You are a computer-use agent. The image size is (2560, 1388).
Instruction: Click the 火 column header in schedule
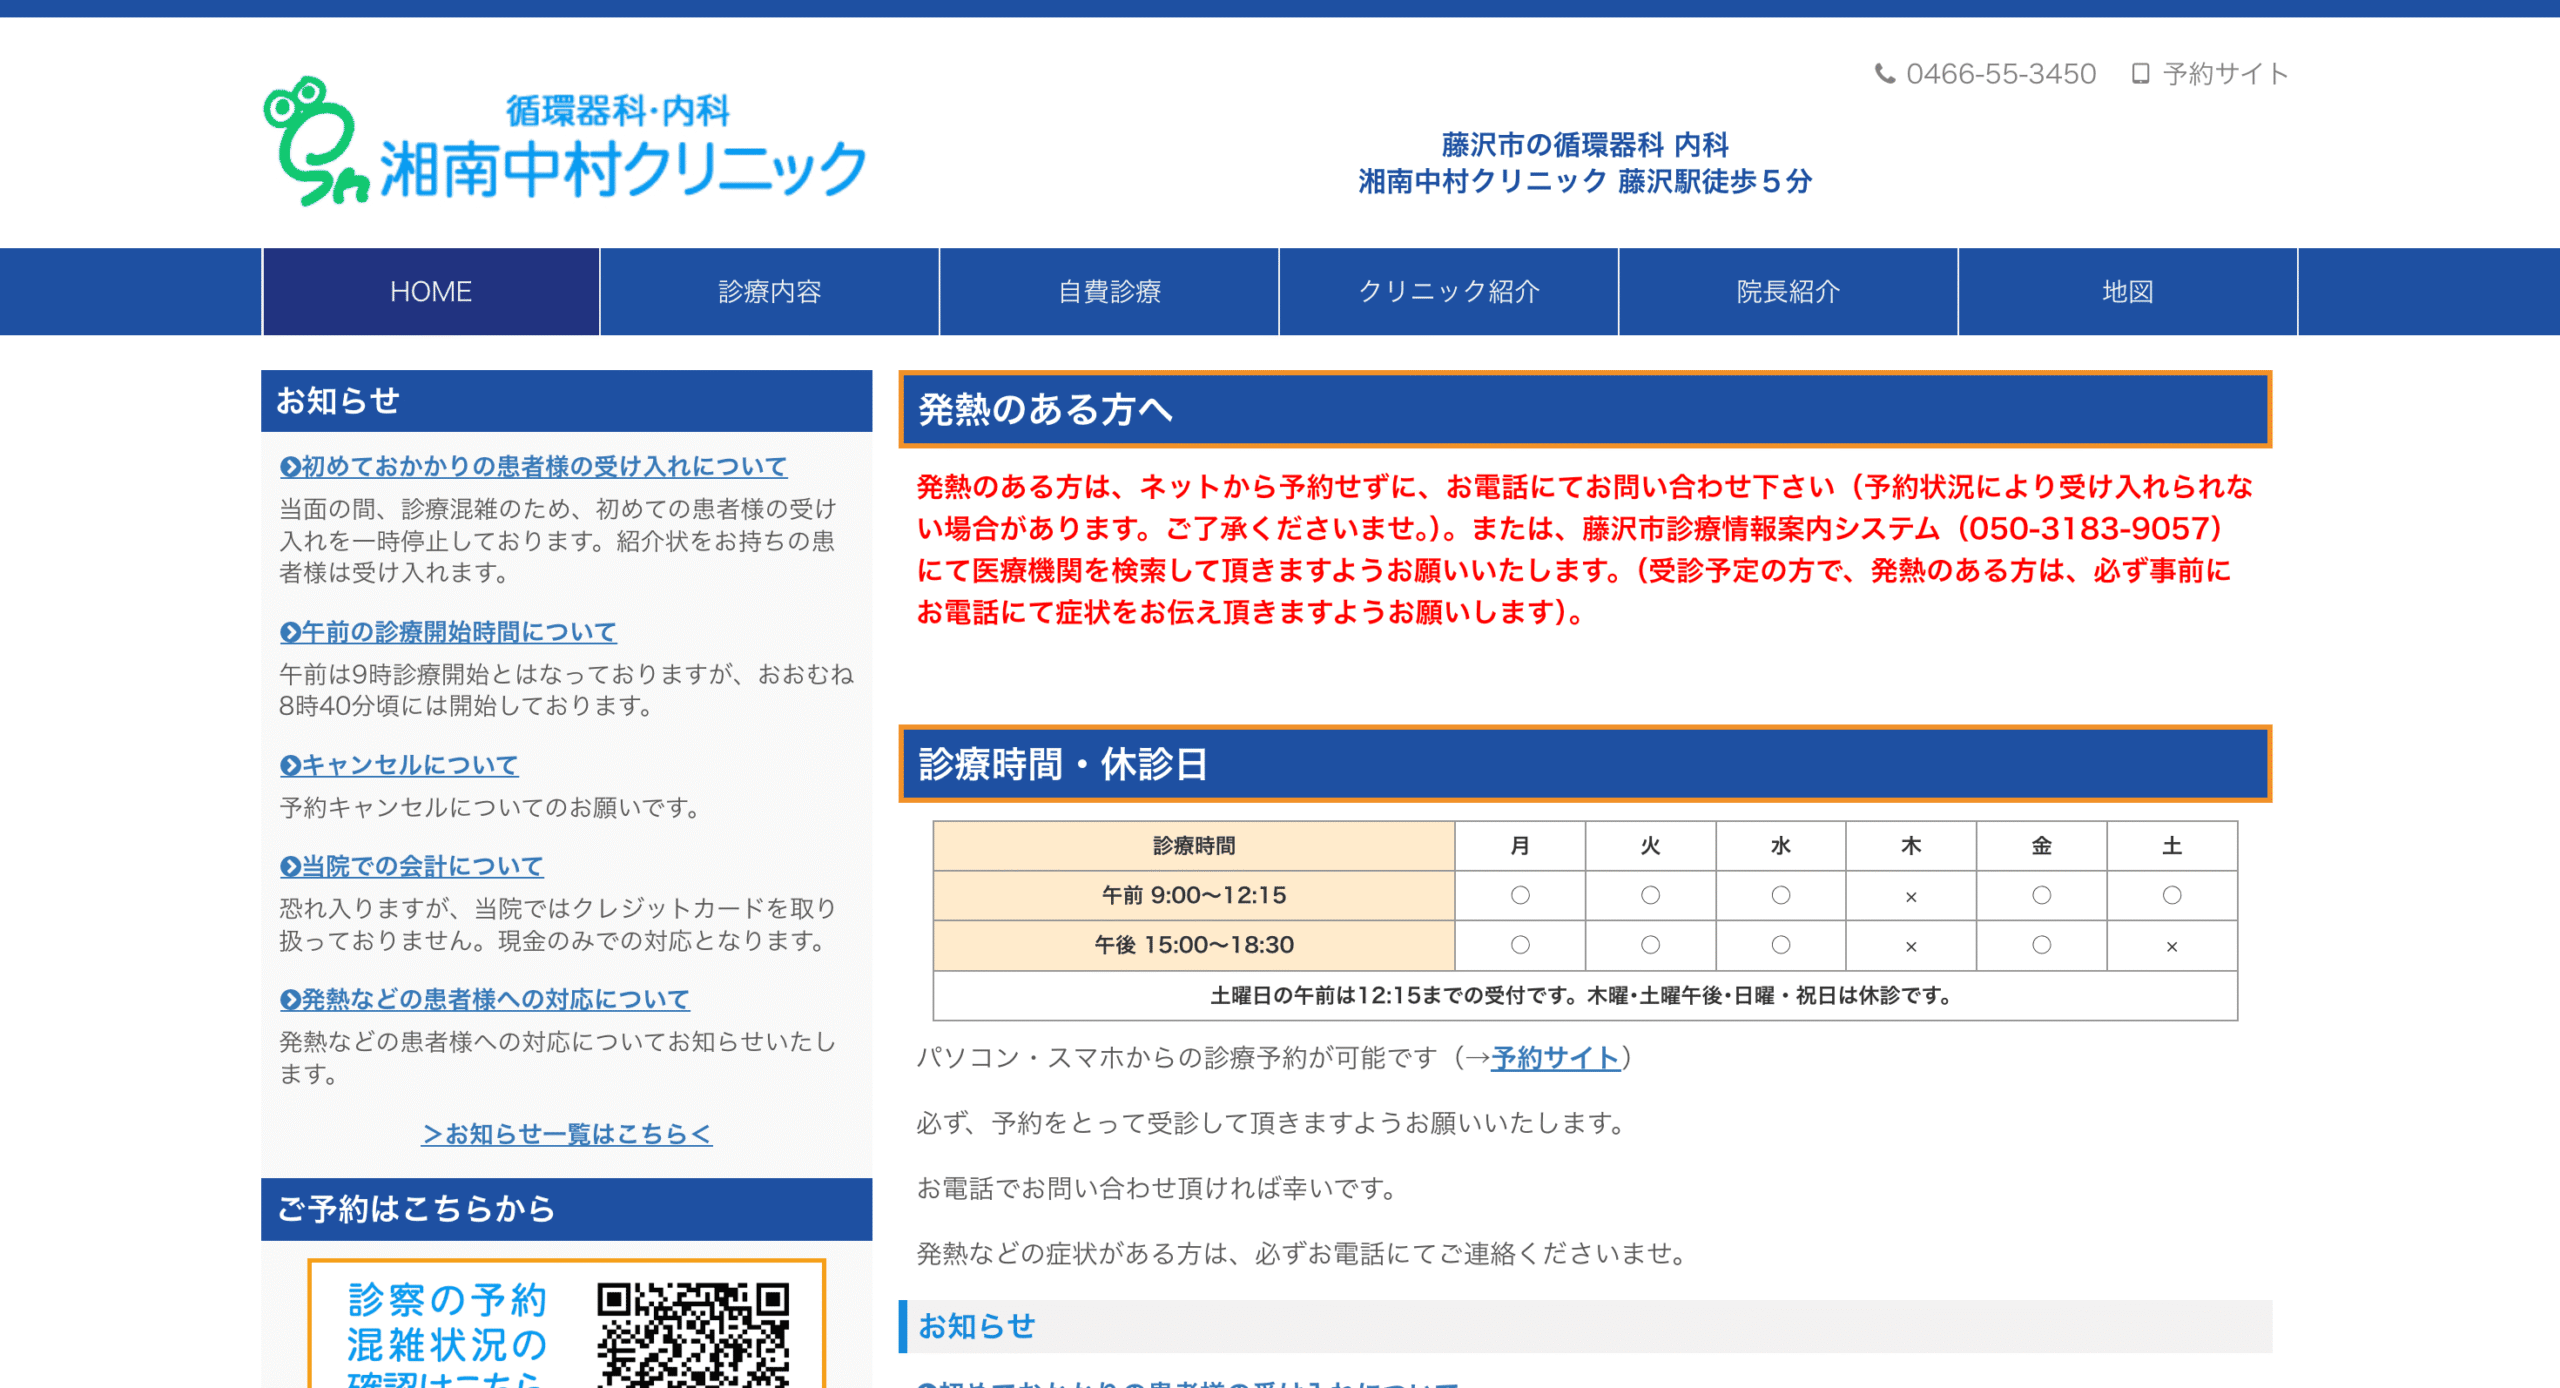click(x=1650, y=846)
